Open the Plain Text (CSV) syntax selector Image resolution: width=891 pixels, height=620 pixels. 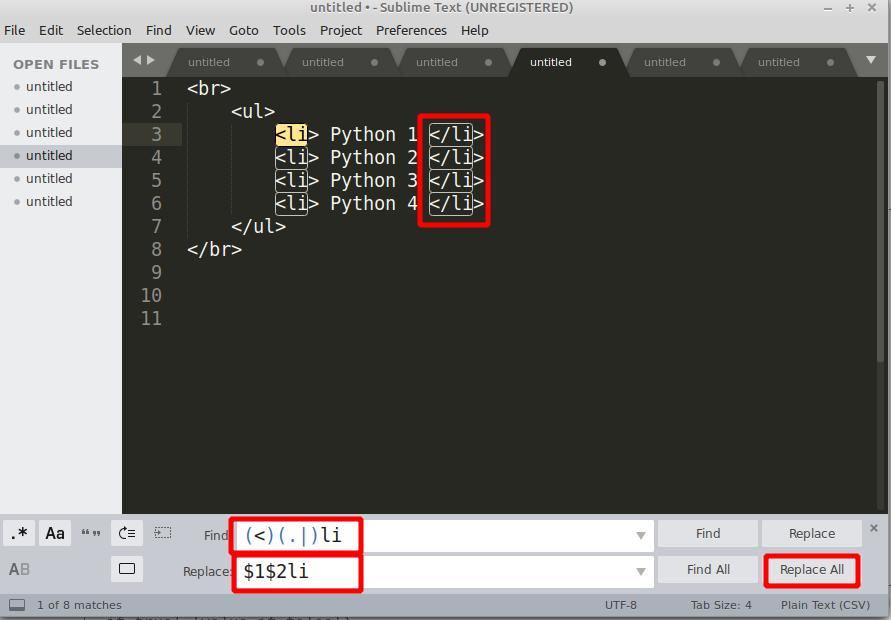pyautogui.click(x=825, y=604)
